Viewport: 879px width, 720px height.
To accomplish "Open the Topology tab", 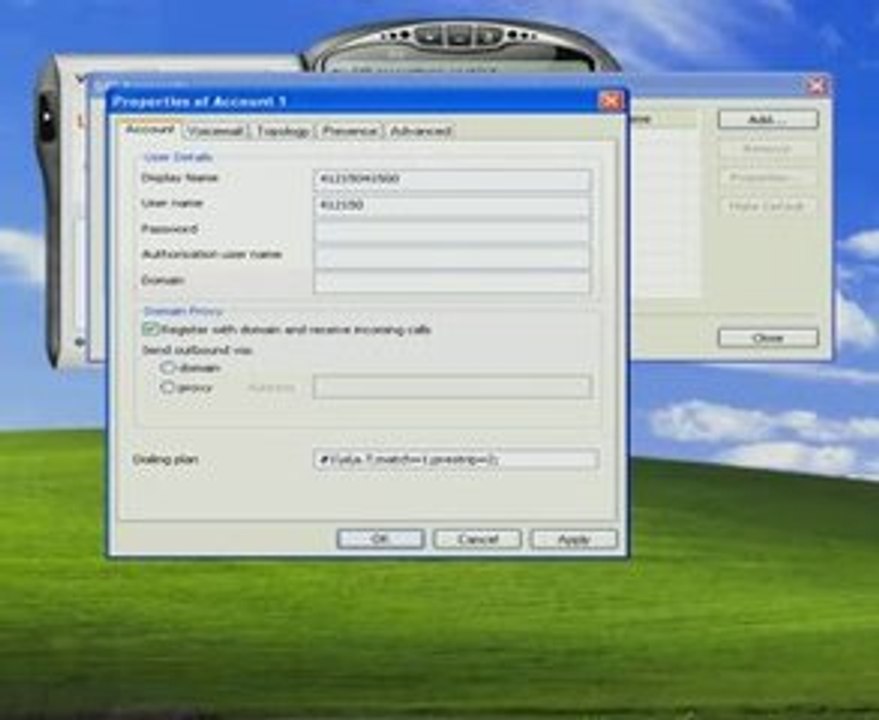I will point(283,131).
